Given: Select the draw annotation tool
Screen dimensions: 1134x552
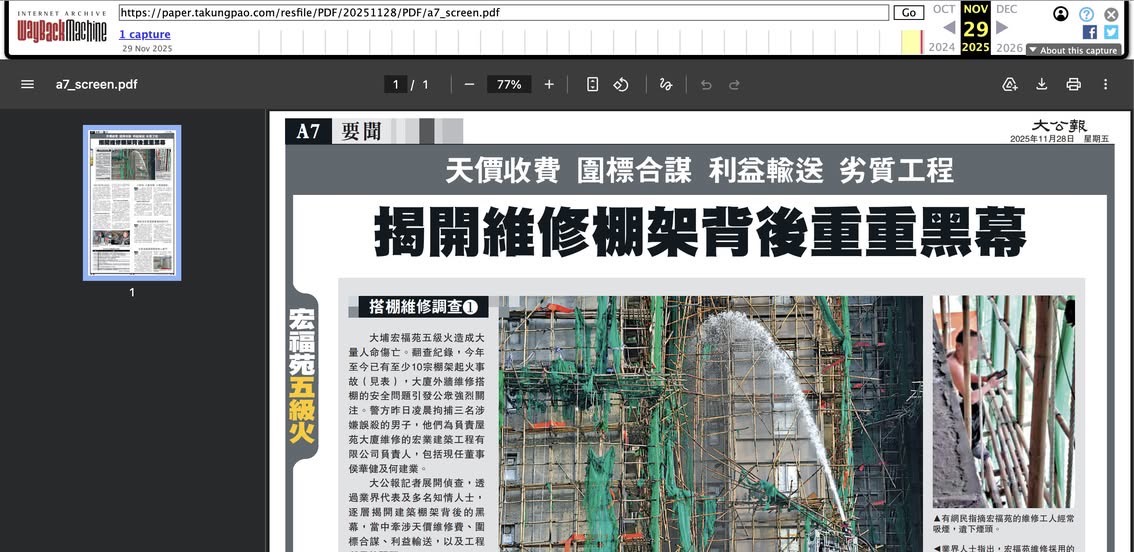Looking at the screenshot, I should 666,85.
